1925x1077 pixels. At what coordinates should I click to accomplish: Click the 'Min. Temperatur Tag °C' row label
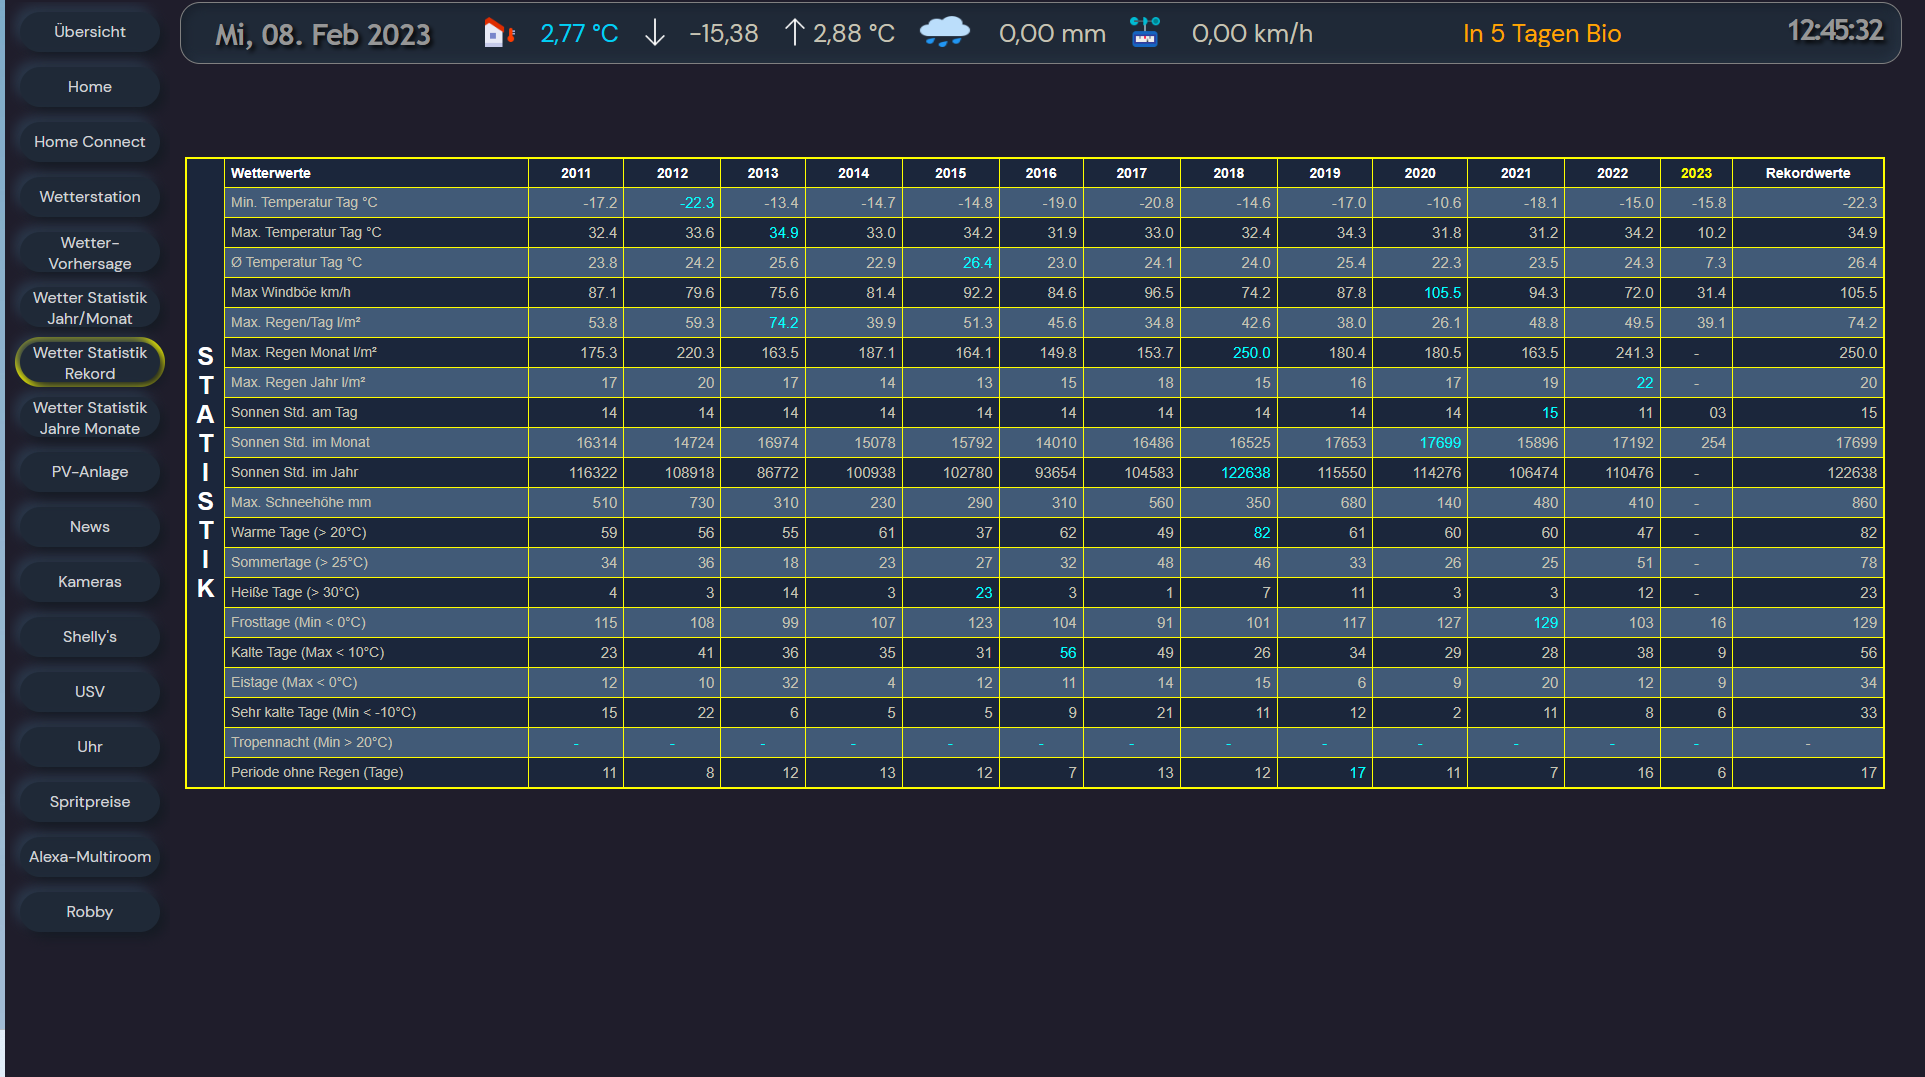(304, 202)
